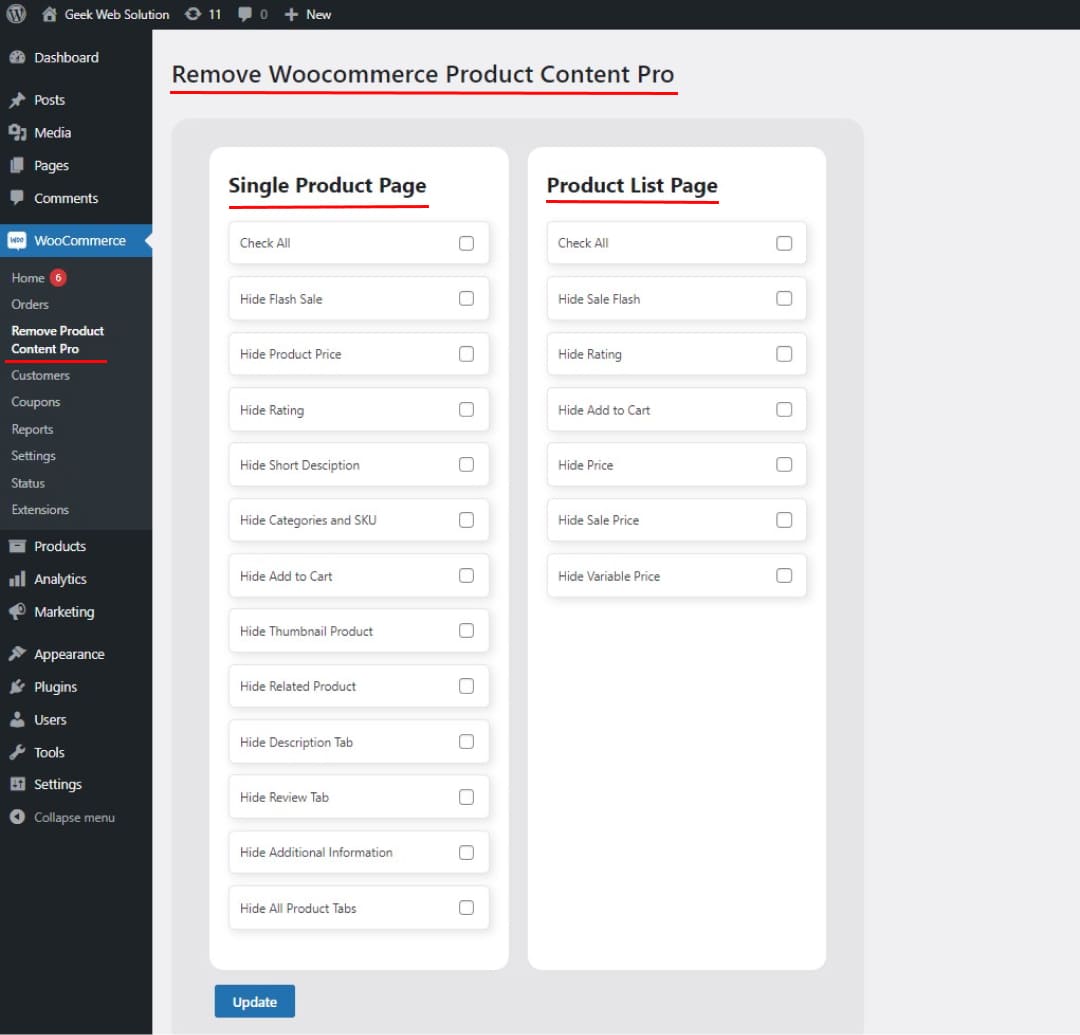Open pending comments via the speech bubble icon
Screen dimensions: 1080x1035
[x=242, y=14]
